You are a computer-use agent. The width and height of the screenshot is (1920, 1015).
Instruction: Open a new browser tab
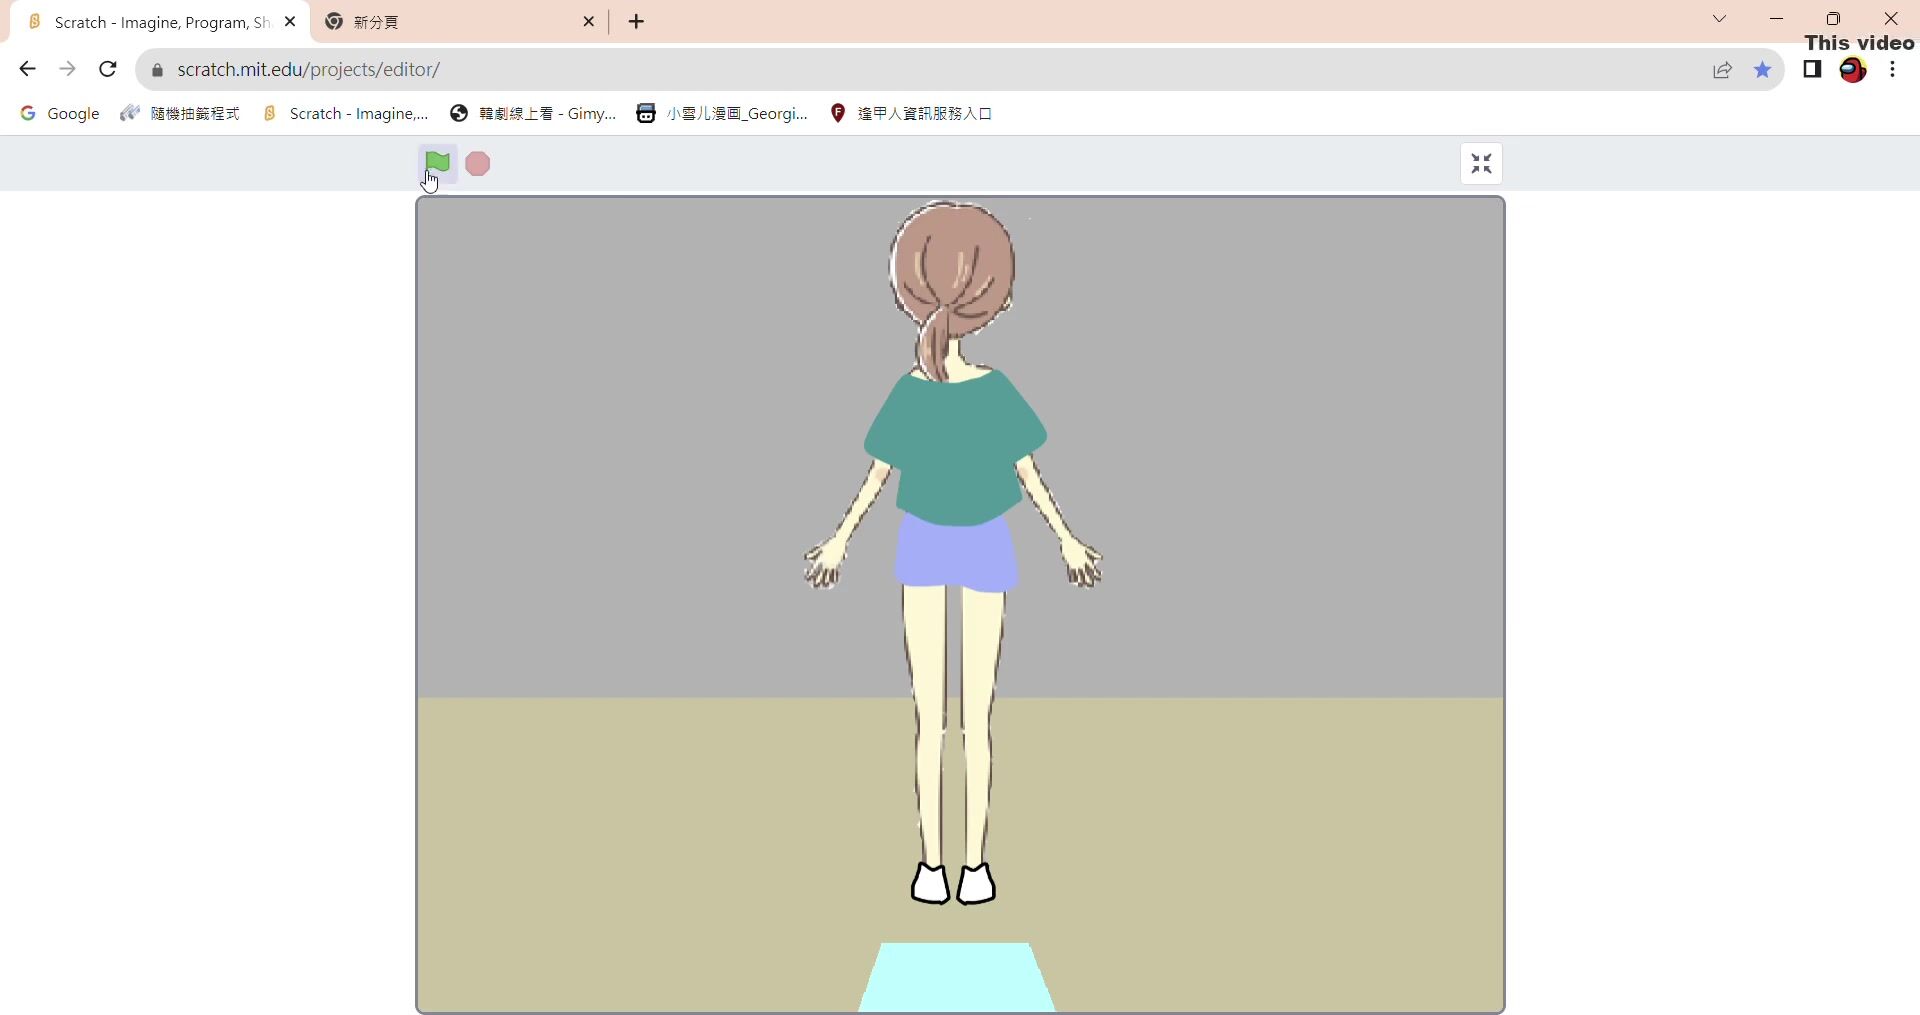637,22
